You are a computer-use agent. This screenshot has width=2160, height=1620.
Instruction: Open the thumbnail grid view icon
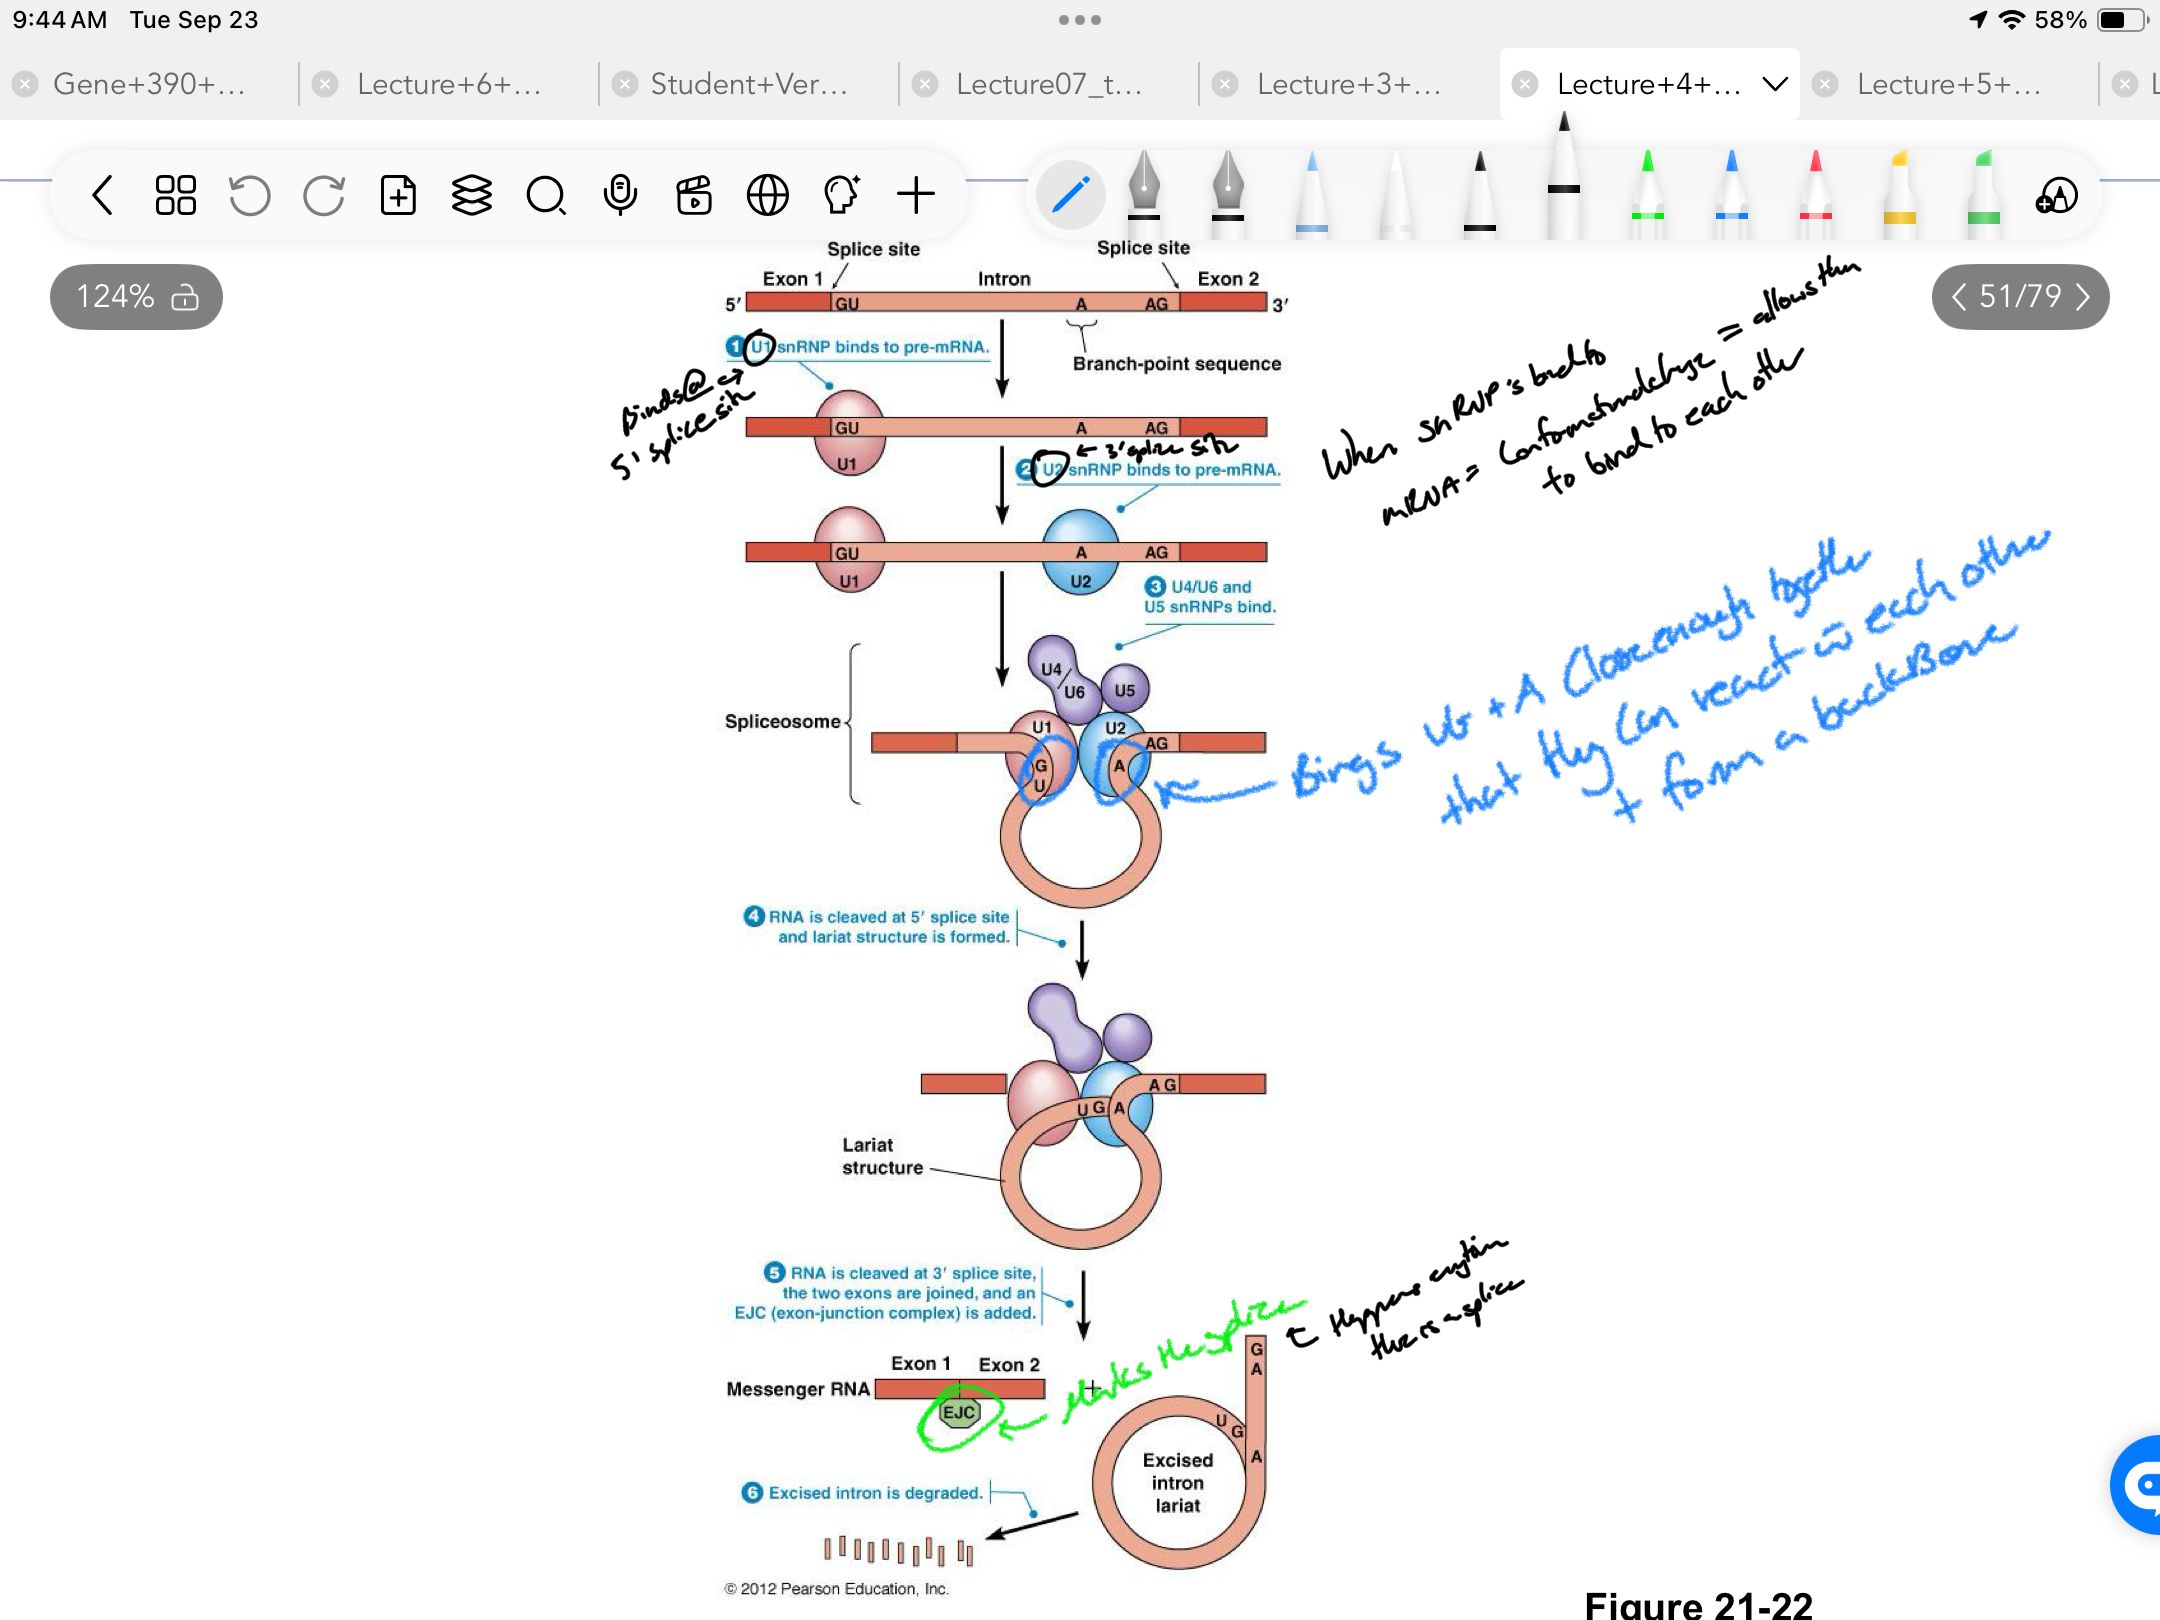tap(176, 195)
